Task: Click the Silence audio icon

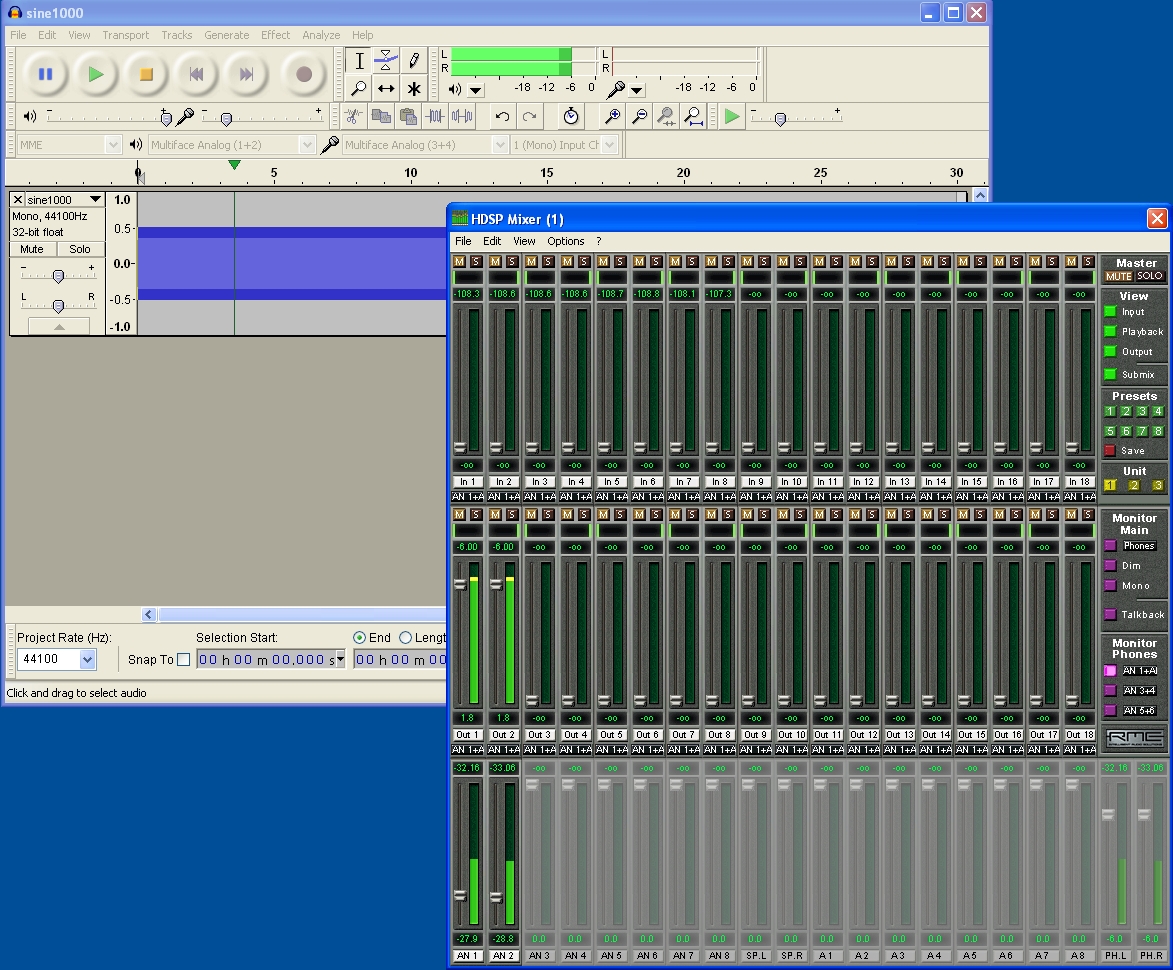Action: 462,116
